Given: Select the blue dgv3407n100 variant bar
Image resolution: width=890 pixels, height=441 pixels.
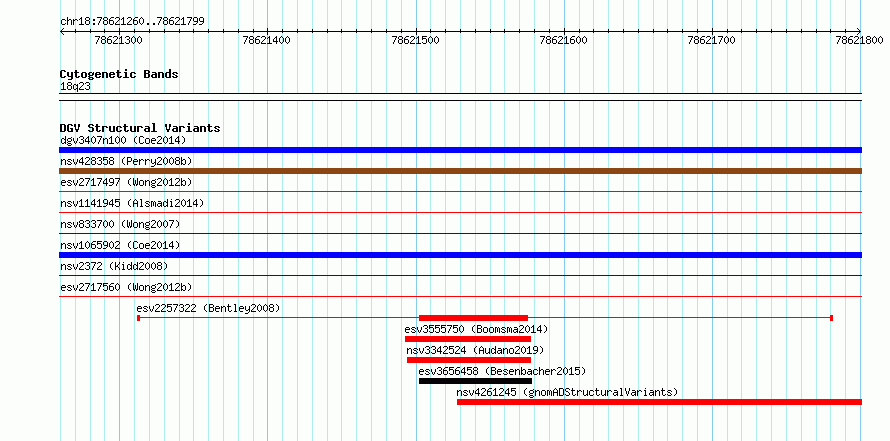Looking at the screenshot, I should coord(460,150).
